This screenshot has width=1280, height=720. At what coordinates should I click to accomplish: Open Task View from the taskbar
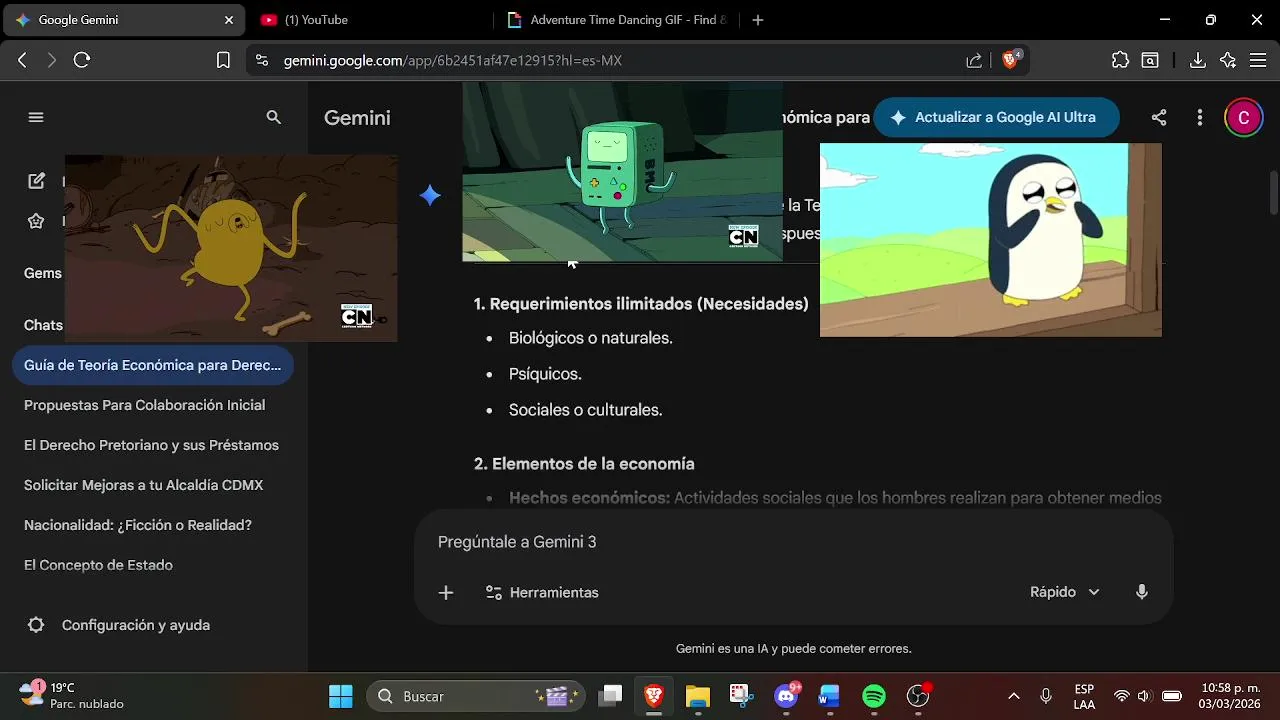coord(610,696)
